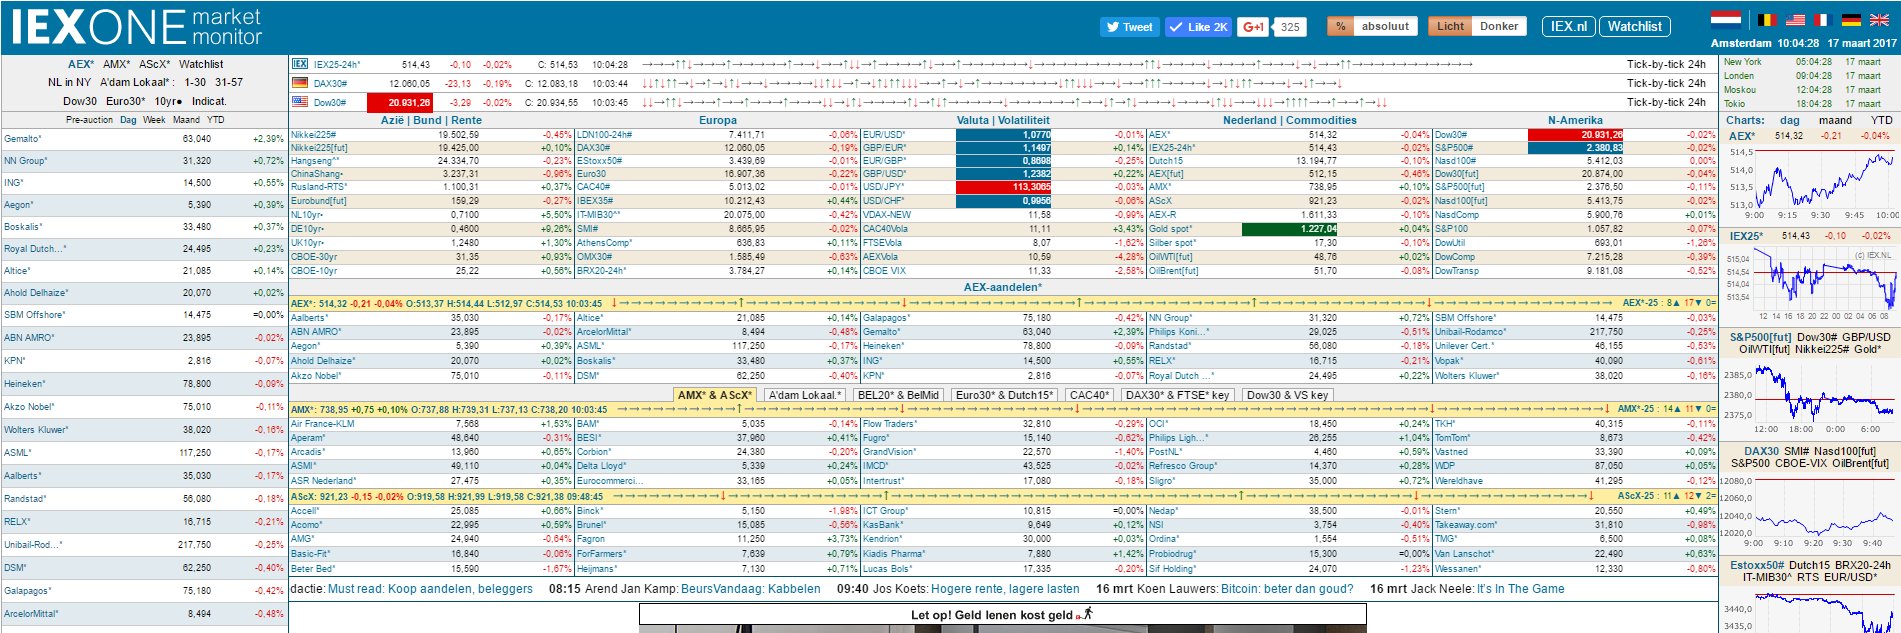Choose NL in NY listing
The height and width of the screenshot is (633, 1901).
tap(69, 83)
